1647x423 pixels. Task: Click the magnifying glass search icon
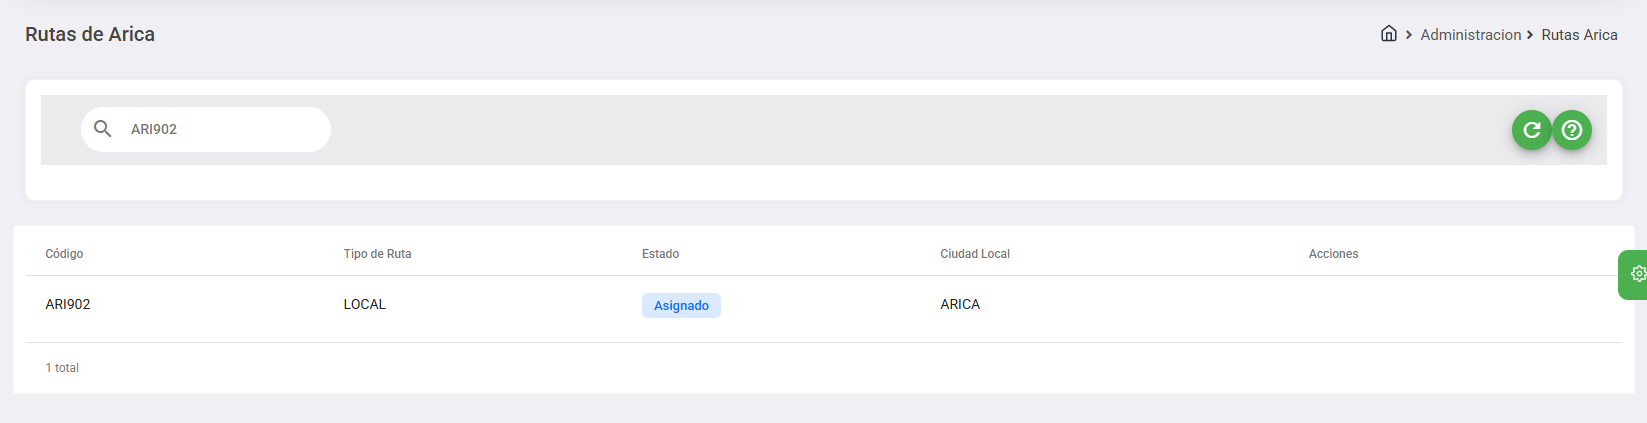(x=102, y=129)
